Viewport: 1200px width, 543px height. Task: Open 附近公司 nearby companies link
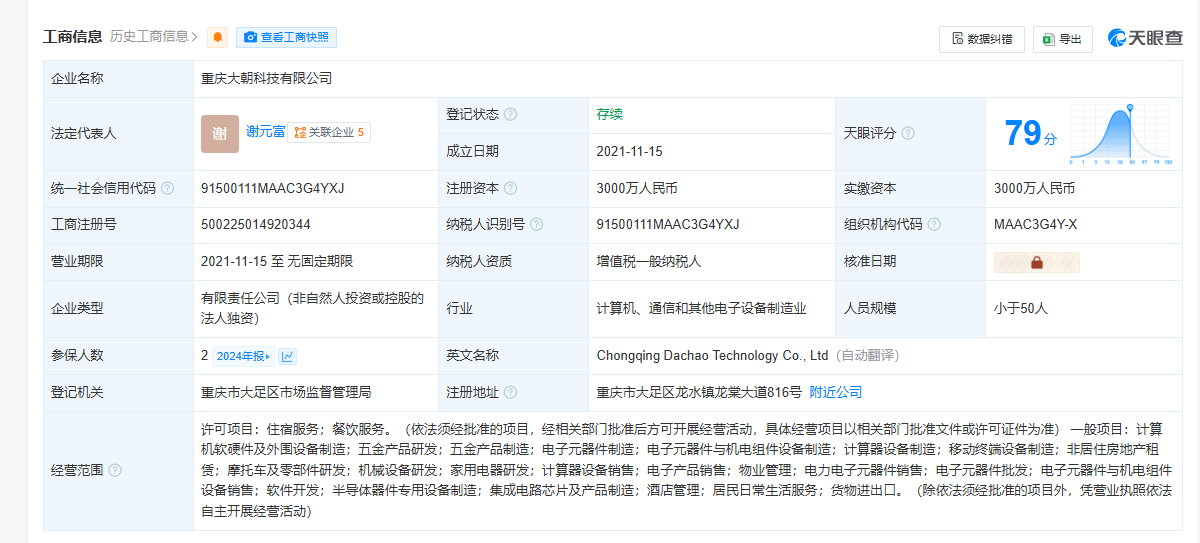836,392
